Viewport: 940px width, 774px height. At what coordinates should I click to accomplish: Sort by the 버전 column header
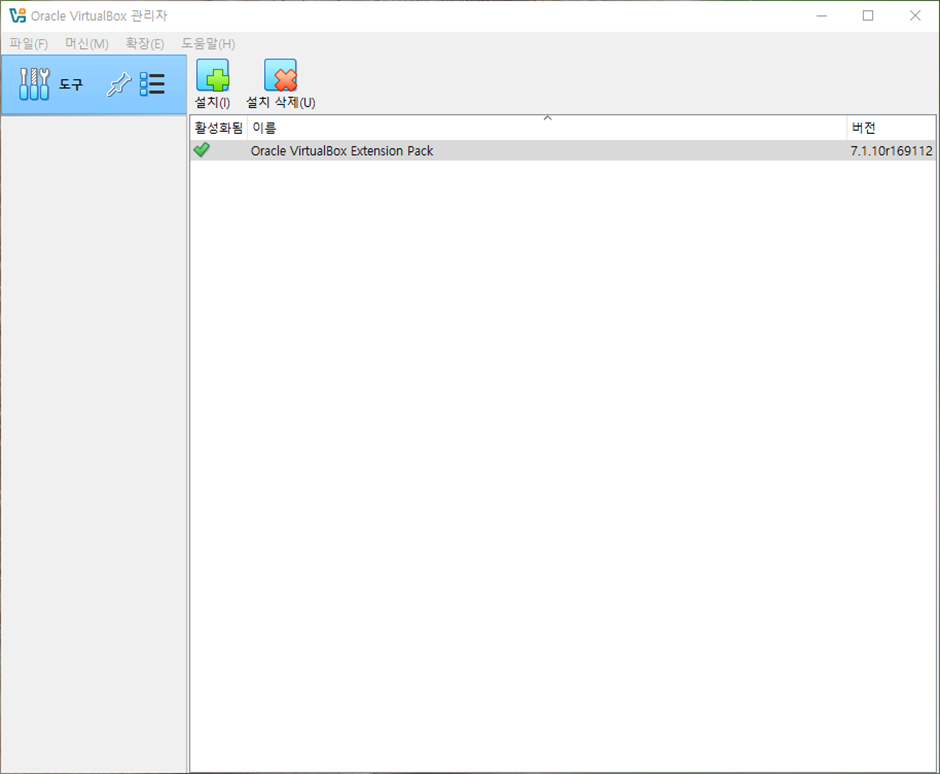(x=891, y=128)
